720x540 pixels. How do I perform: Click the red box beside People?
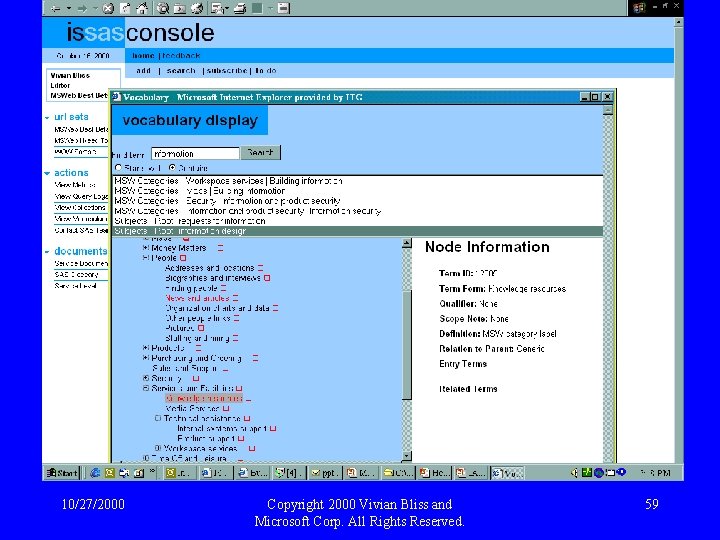pos(183,258)
